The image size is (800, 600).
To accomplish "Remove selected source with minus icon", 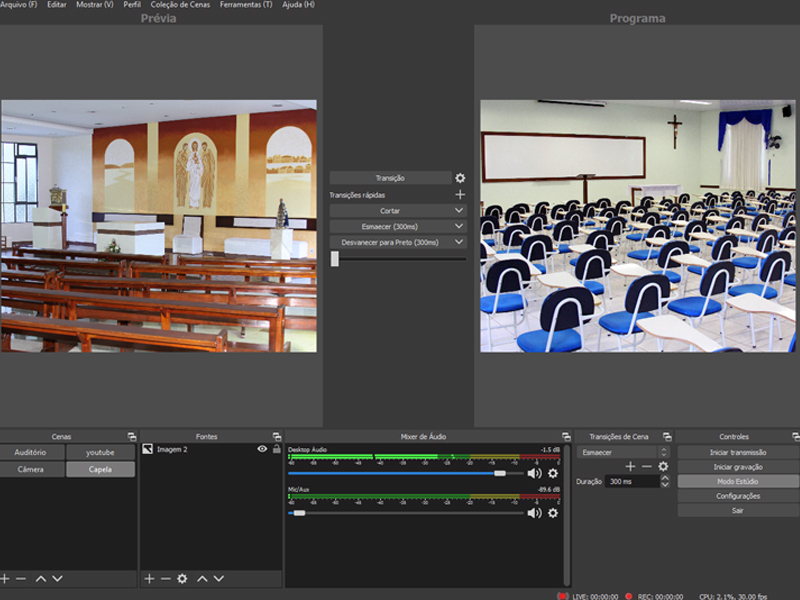I will pos(165,578).
